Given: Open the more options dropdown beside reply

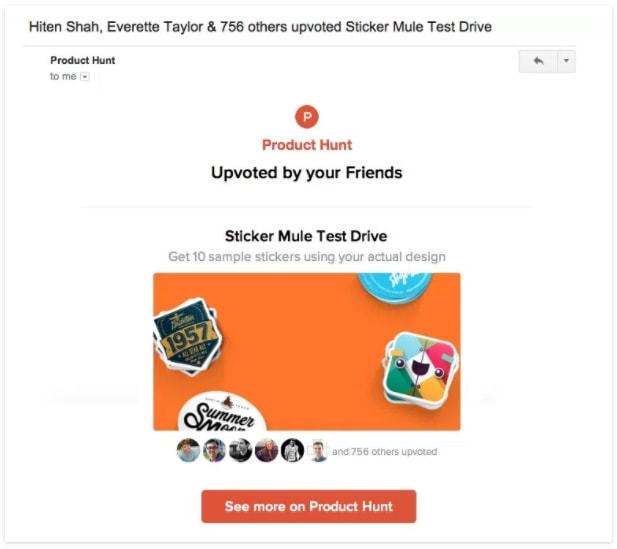Looking at the screenshot, I should point(566,61).
